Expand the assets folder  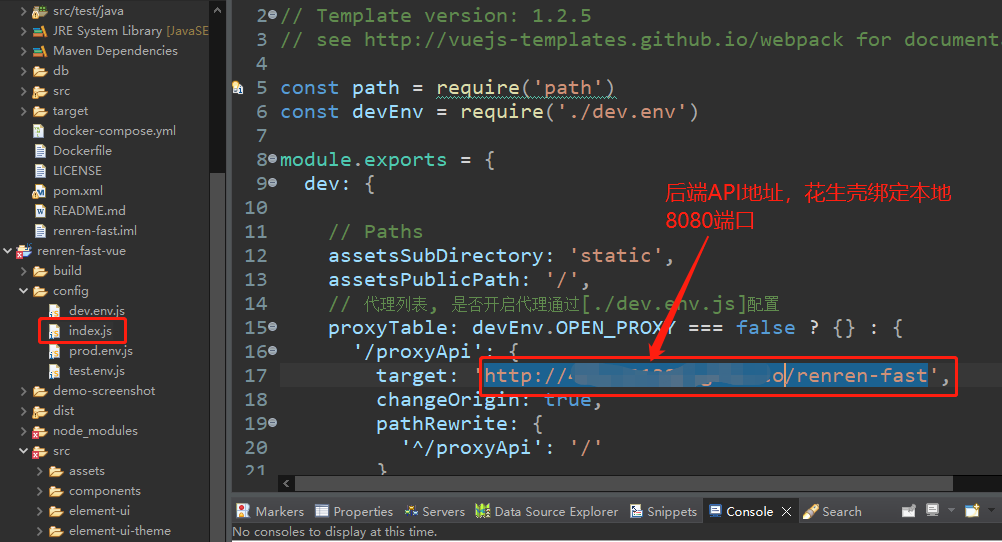pyautogui.click(x=40, y=471)
